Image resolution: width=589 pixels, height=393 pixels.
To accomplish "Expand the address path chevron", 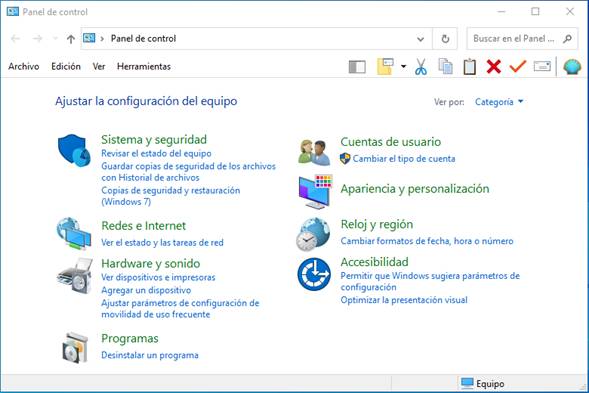I will (102, 39).
